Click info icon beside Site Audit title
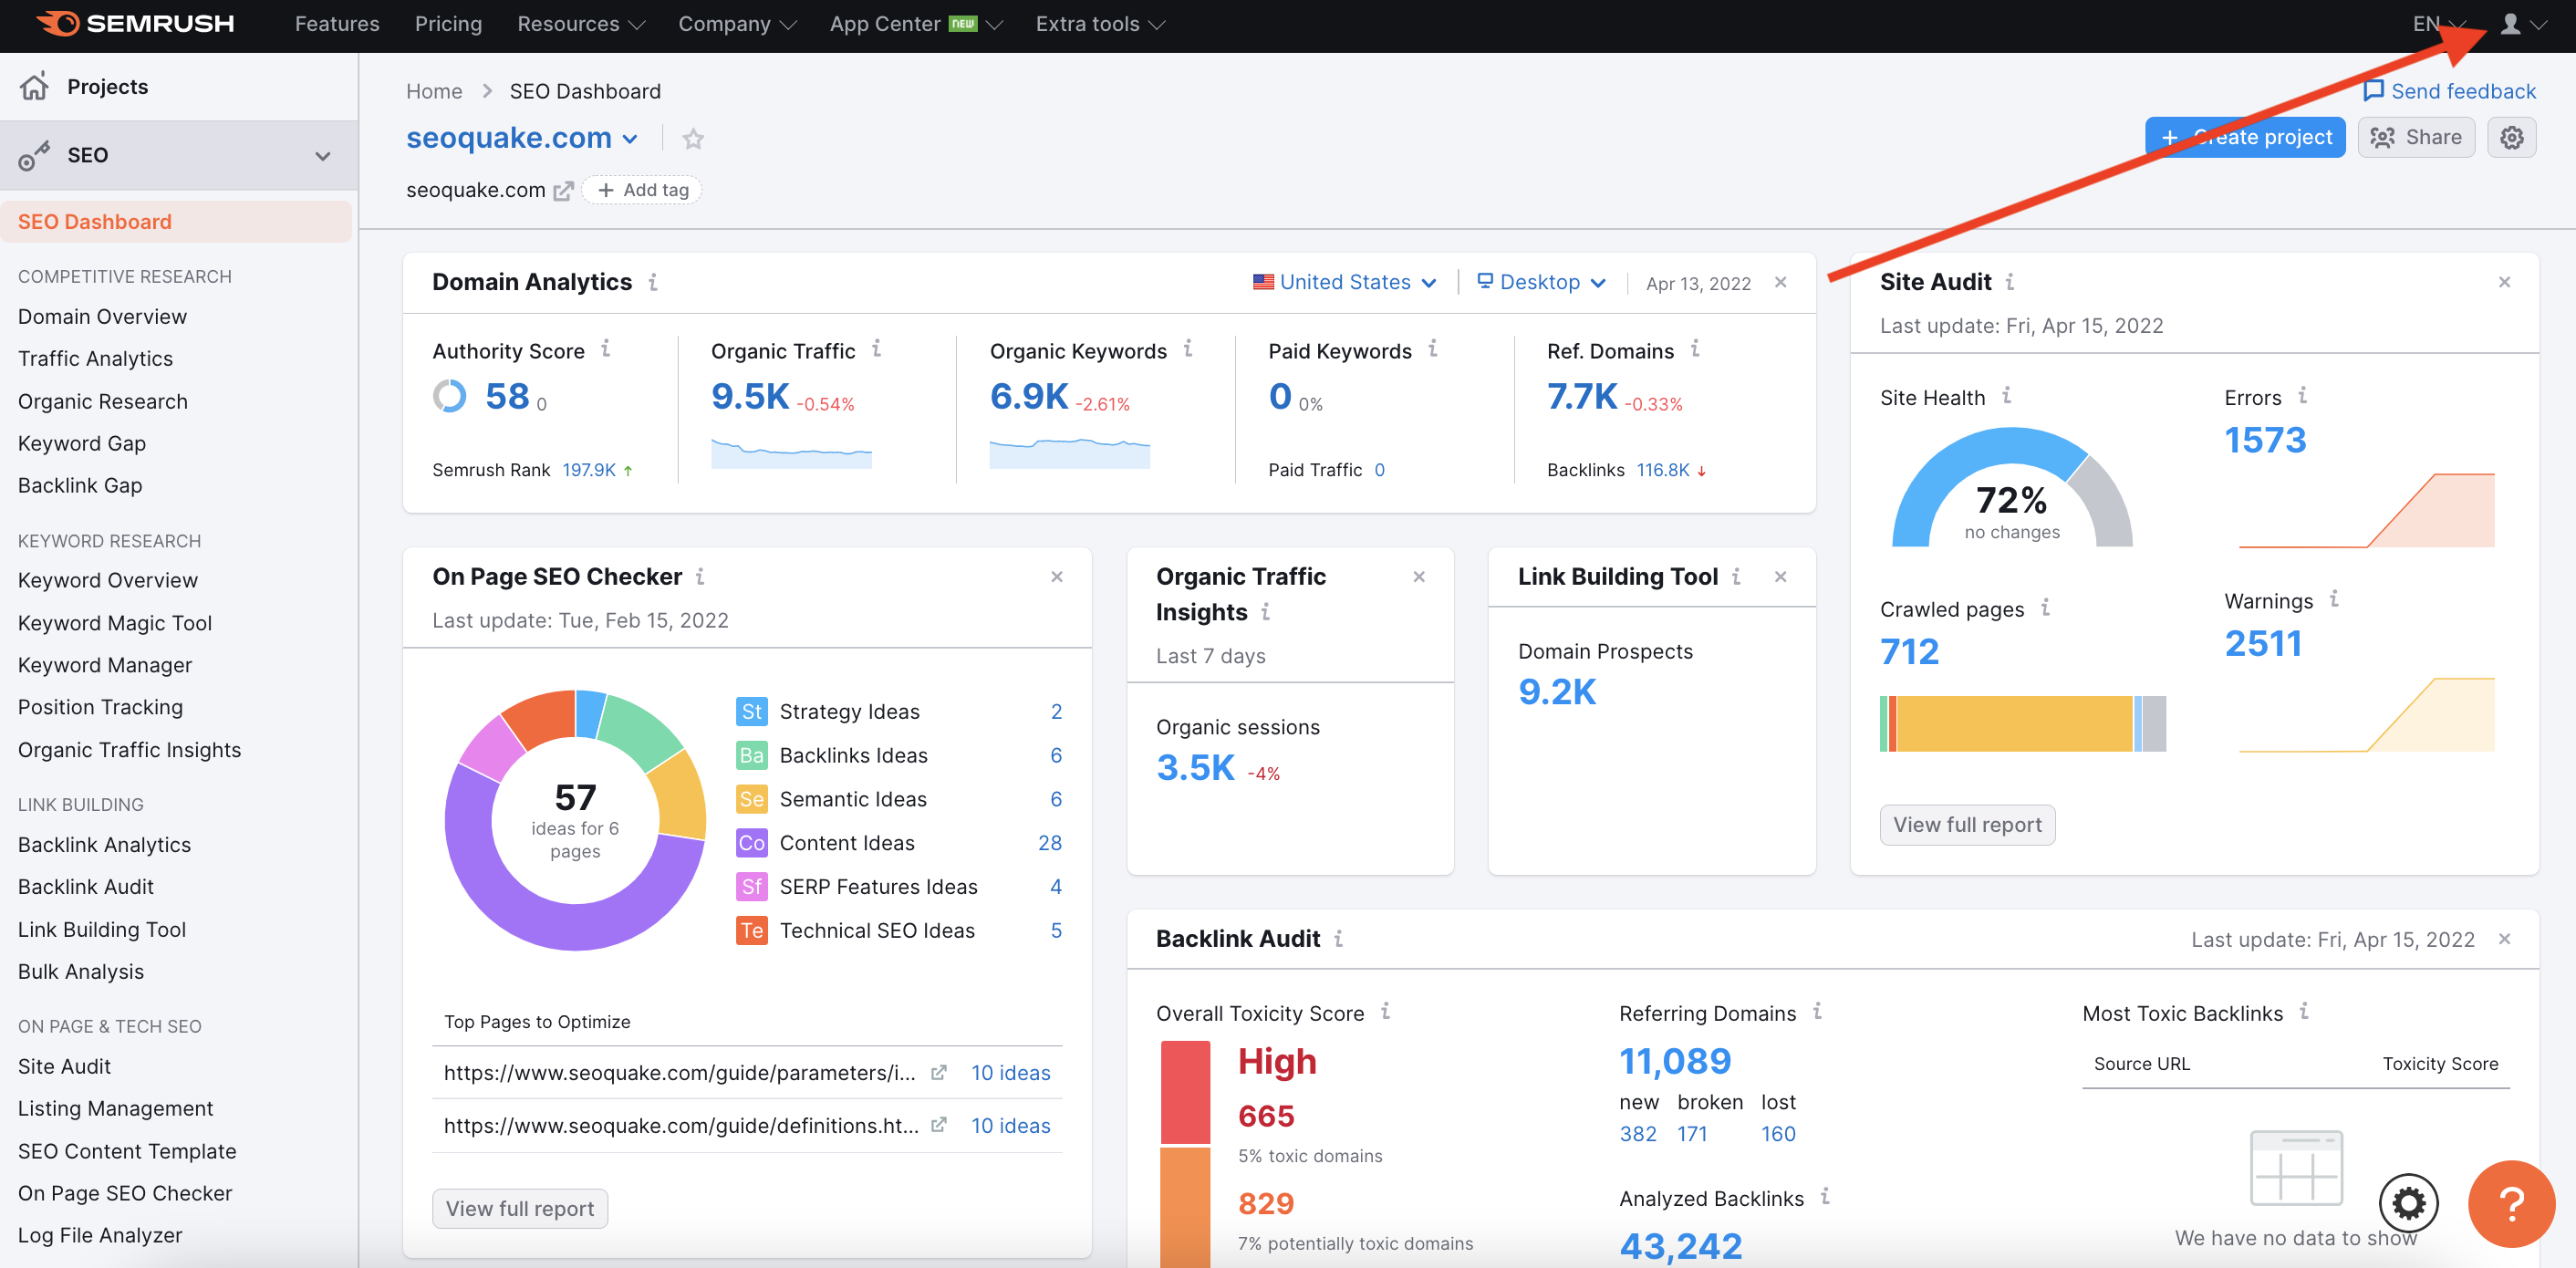This screenshot has width=2576, height=1268. (2010, 282)
